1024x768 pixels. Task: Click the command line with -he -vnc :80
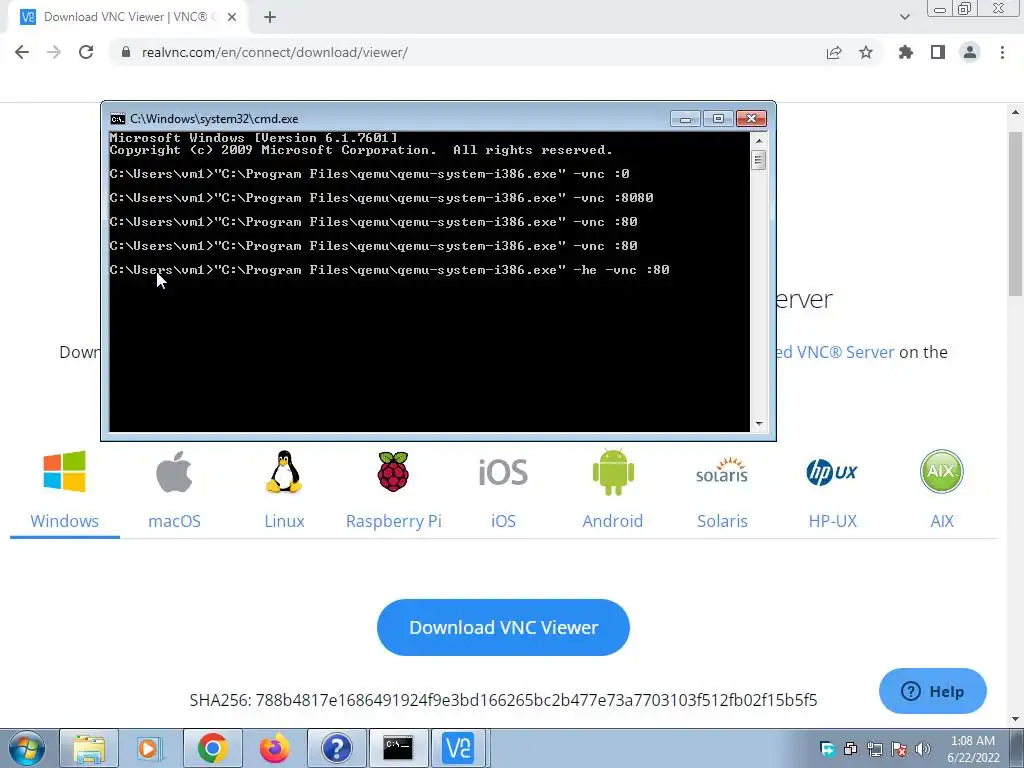[x=389, y=270]
